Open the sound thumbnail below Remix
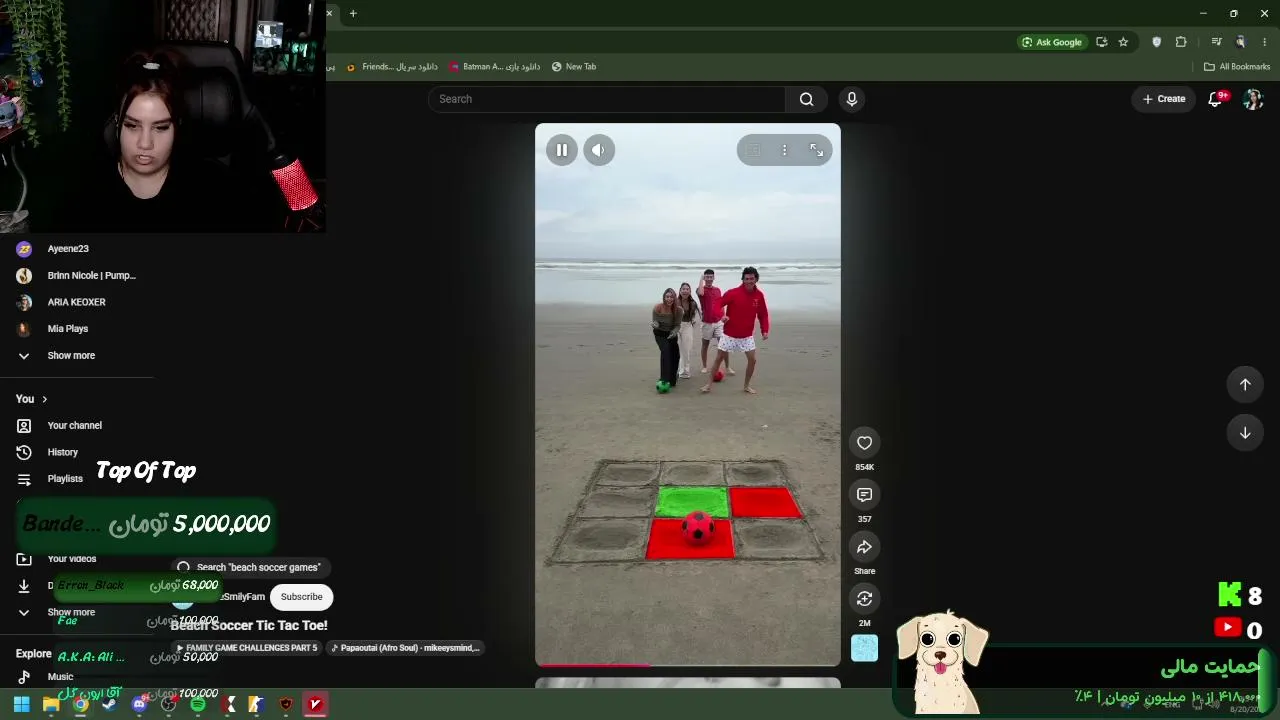Image resolution: width=1280 pixels, height=720 pixels. point(865,648)
